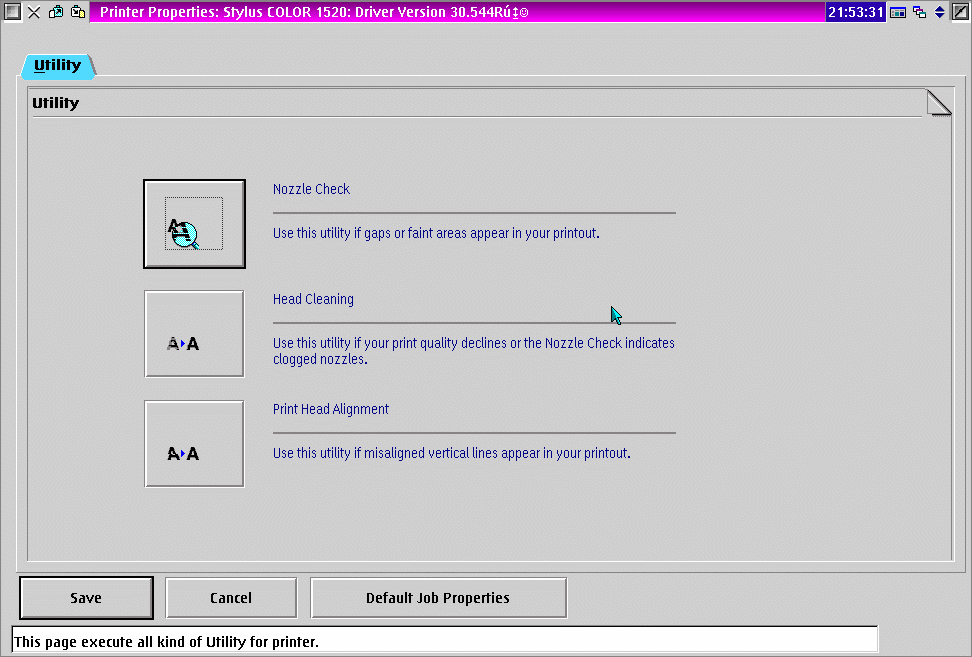Image resolution: width=972 pixels, height=657 pixels.
Task: Click the Print Head Alignment heading text
Action: click(330, 410)
